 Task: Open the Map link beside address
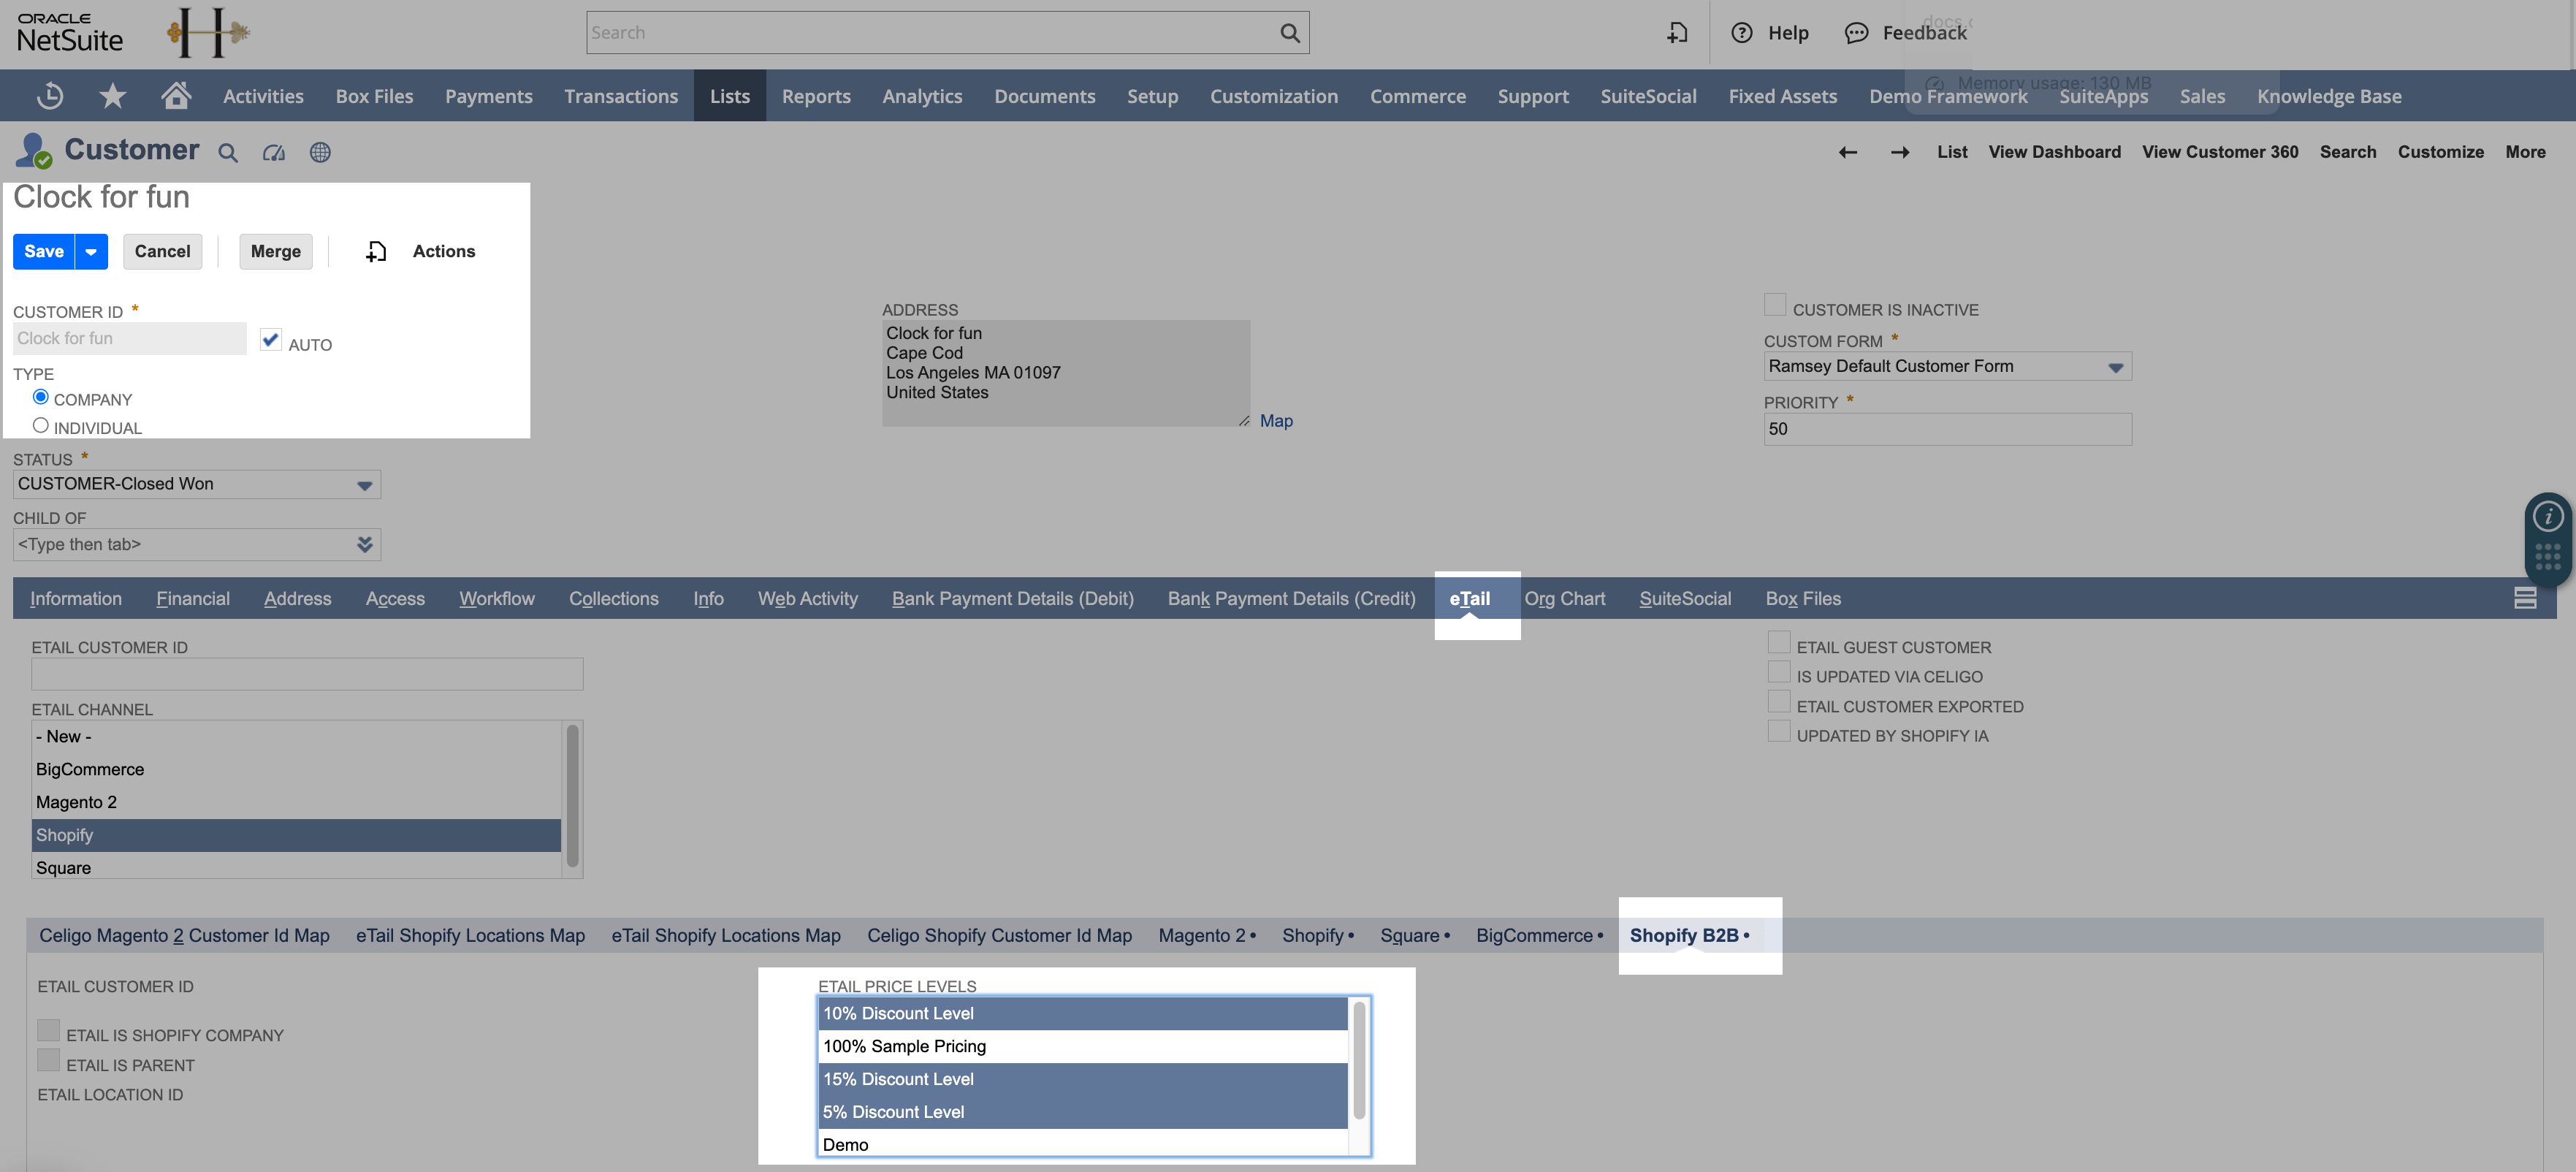(1276, 421)
